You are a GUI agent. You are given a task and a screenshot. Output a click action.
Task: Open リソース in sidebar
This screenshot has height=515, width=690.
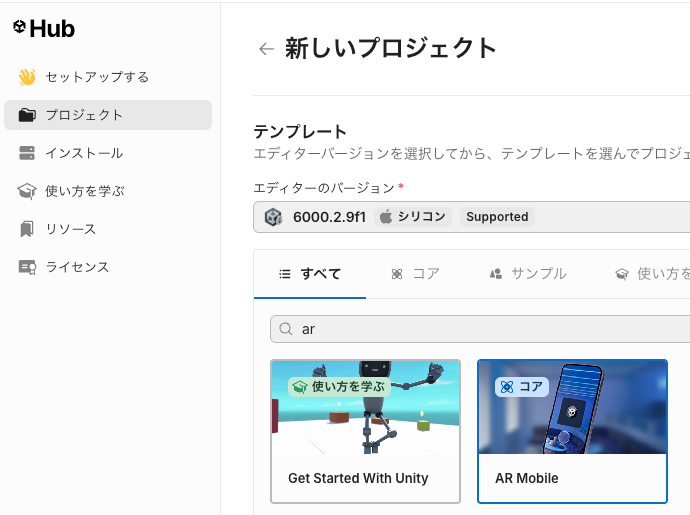click(x=108, y=229)
